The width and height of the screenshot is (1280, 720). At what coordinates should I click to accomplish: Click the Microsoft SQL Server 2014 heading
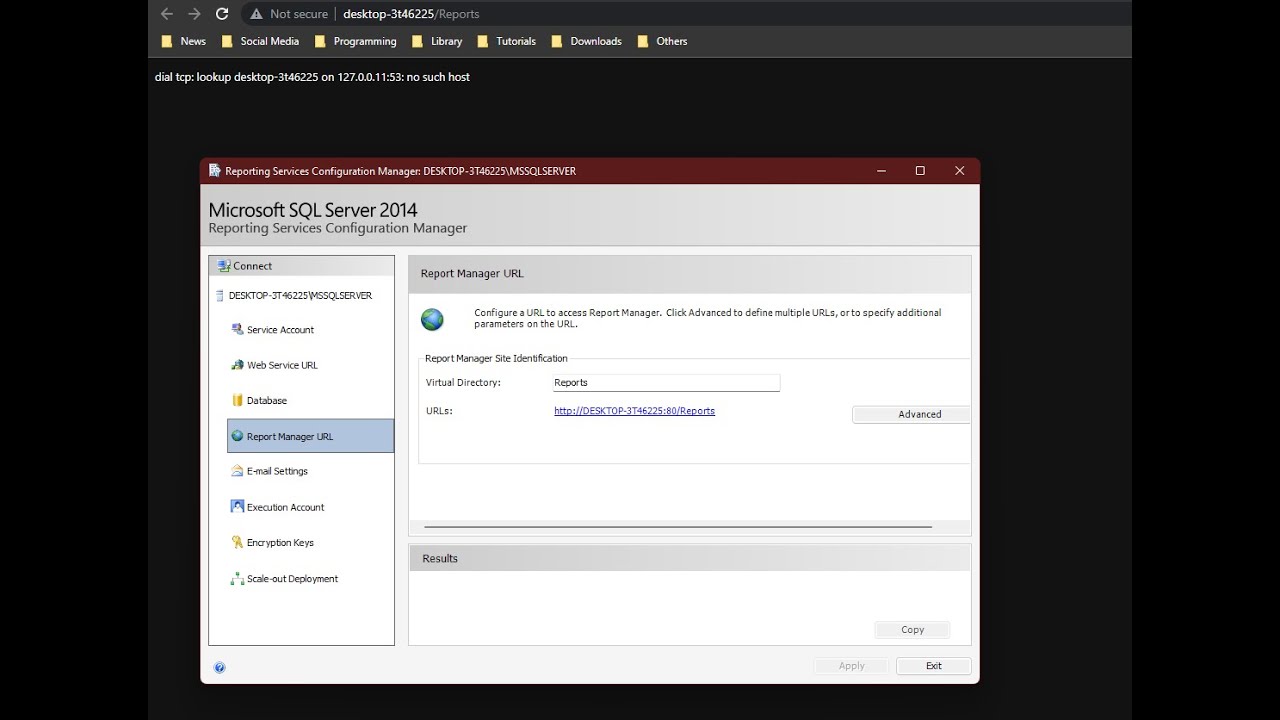[313, 210]
